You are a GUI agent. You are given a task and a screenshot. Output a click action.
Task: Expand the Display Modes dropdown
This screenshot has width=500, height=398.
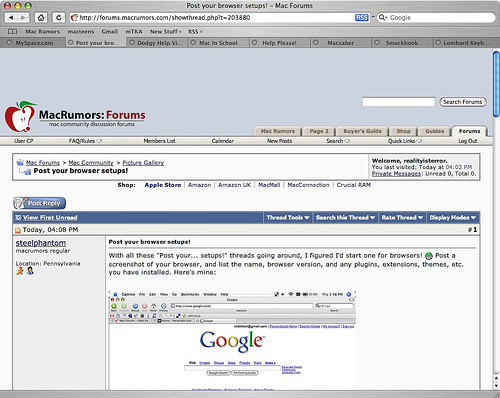click(x=452, y=218)
